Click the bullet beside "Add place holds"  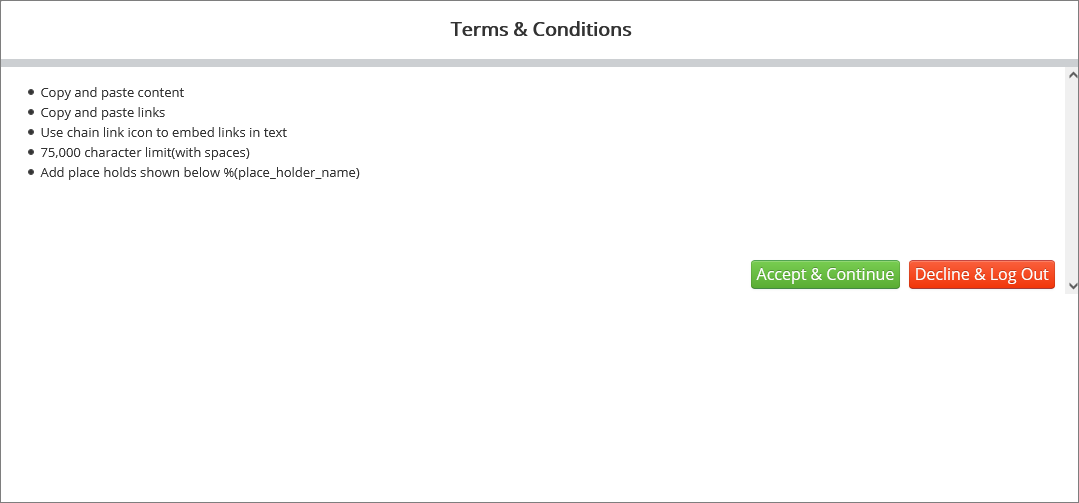31,172
